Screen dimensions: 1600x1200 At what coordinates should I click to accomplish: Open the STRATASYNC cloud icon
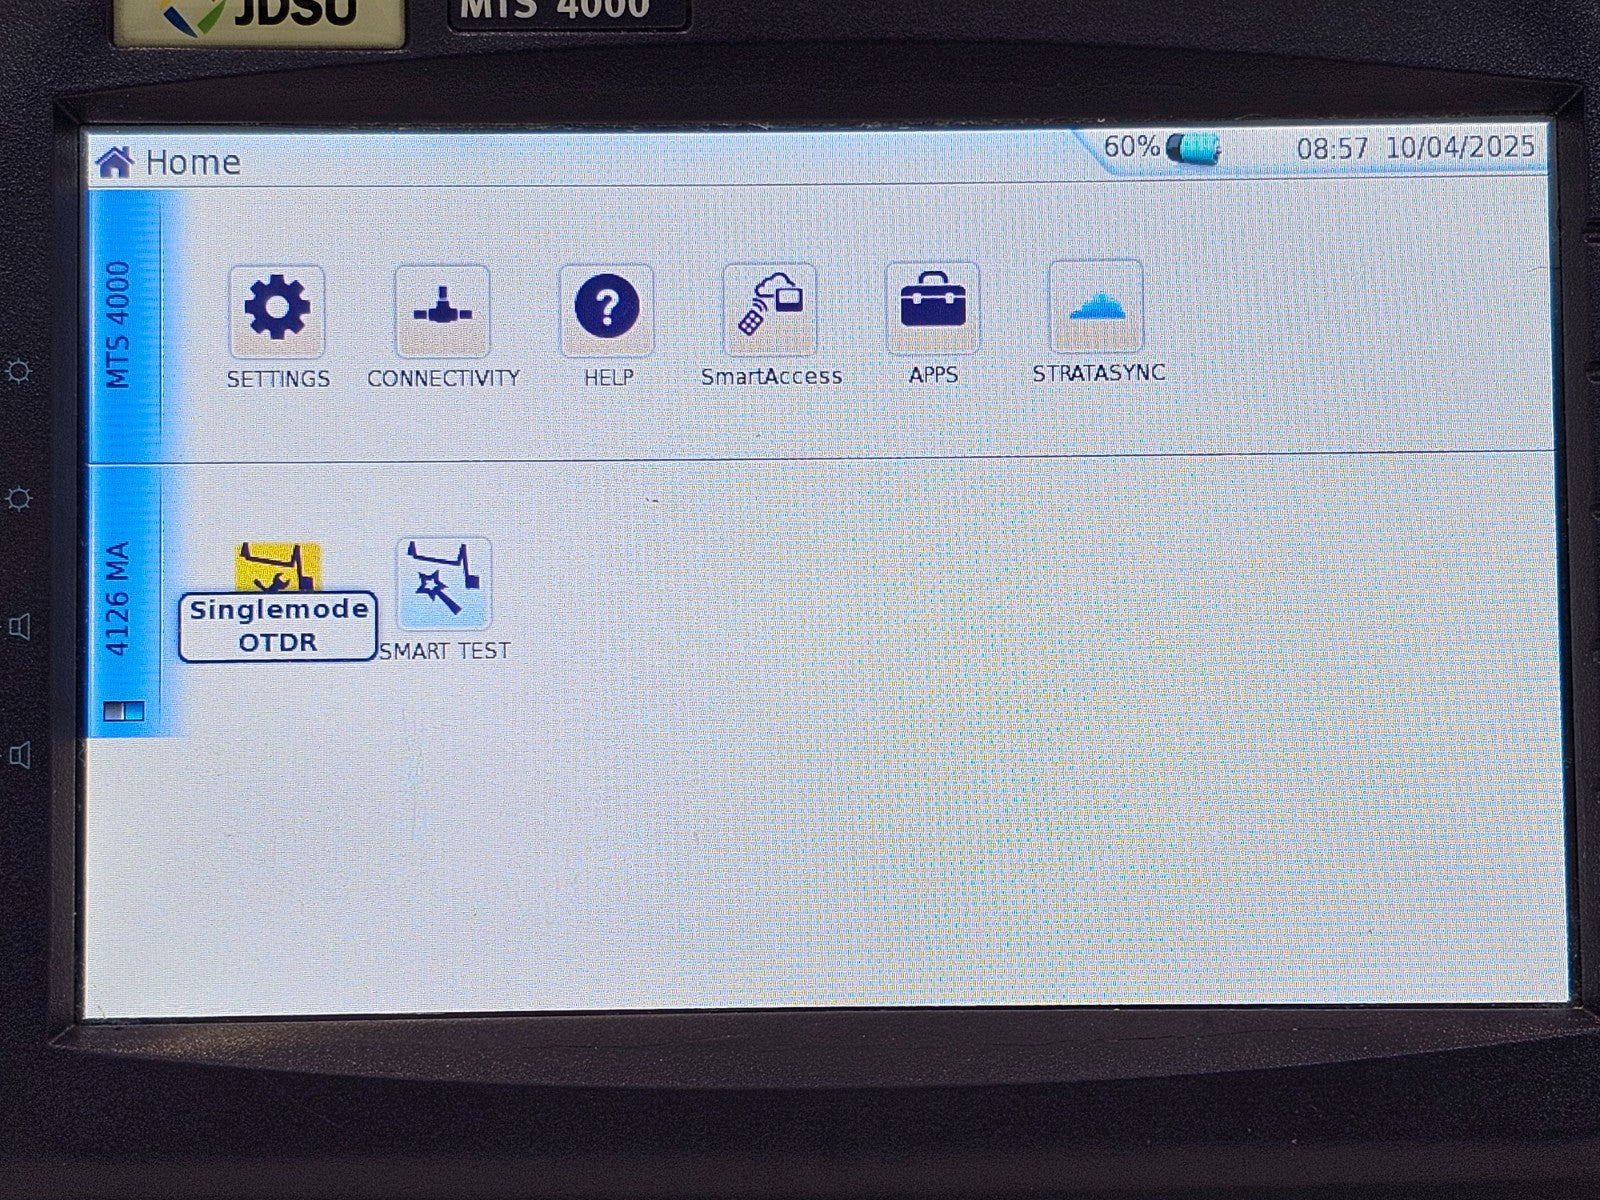click(x=1096, y=306)
